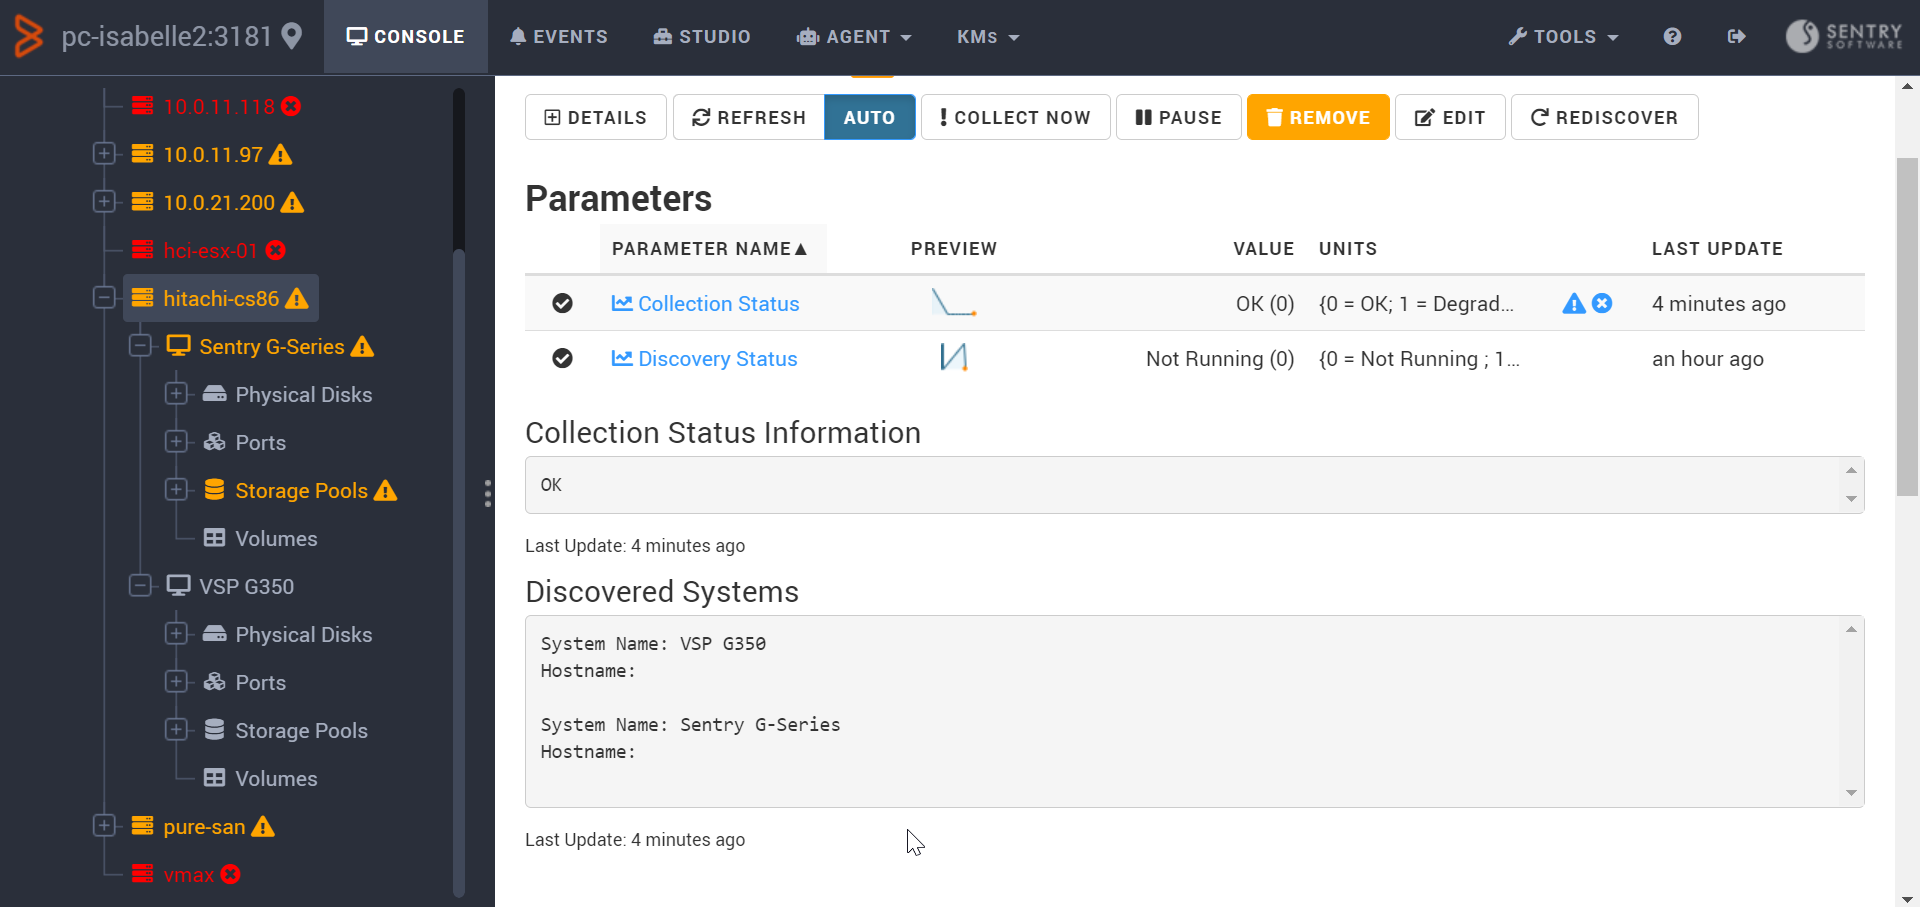Viewport: 1920px width, 907px height.
Task: Open the help question mark icon
Action: click(x=1672, y=36)
